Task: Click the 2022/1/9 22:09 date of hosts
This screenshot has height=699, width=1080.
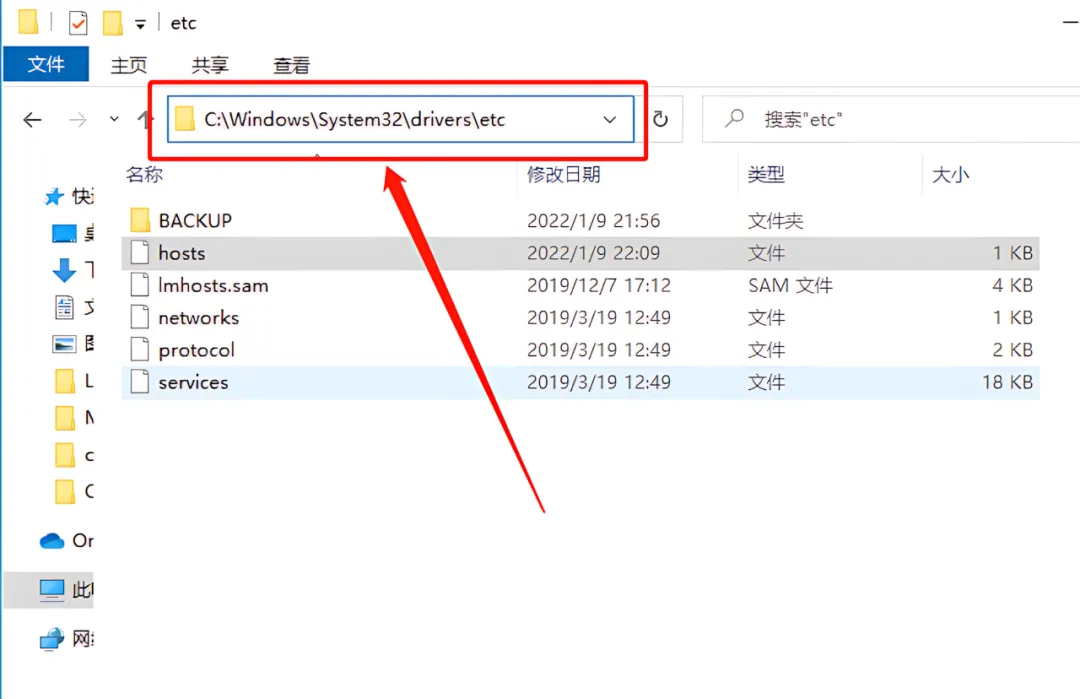Action: [x=594, y=253]
